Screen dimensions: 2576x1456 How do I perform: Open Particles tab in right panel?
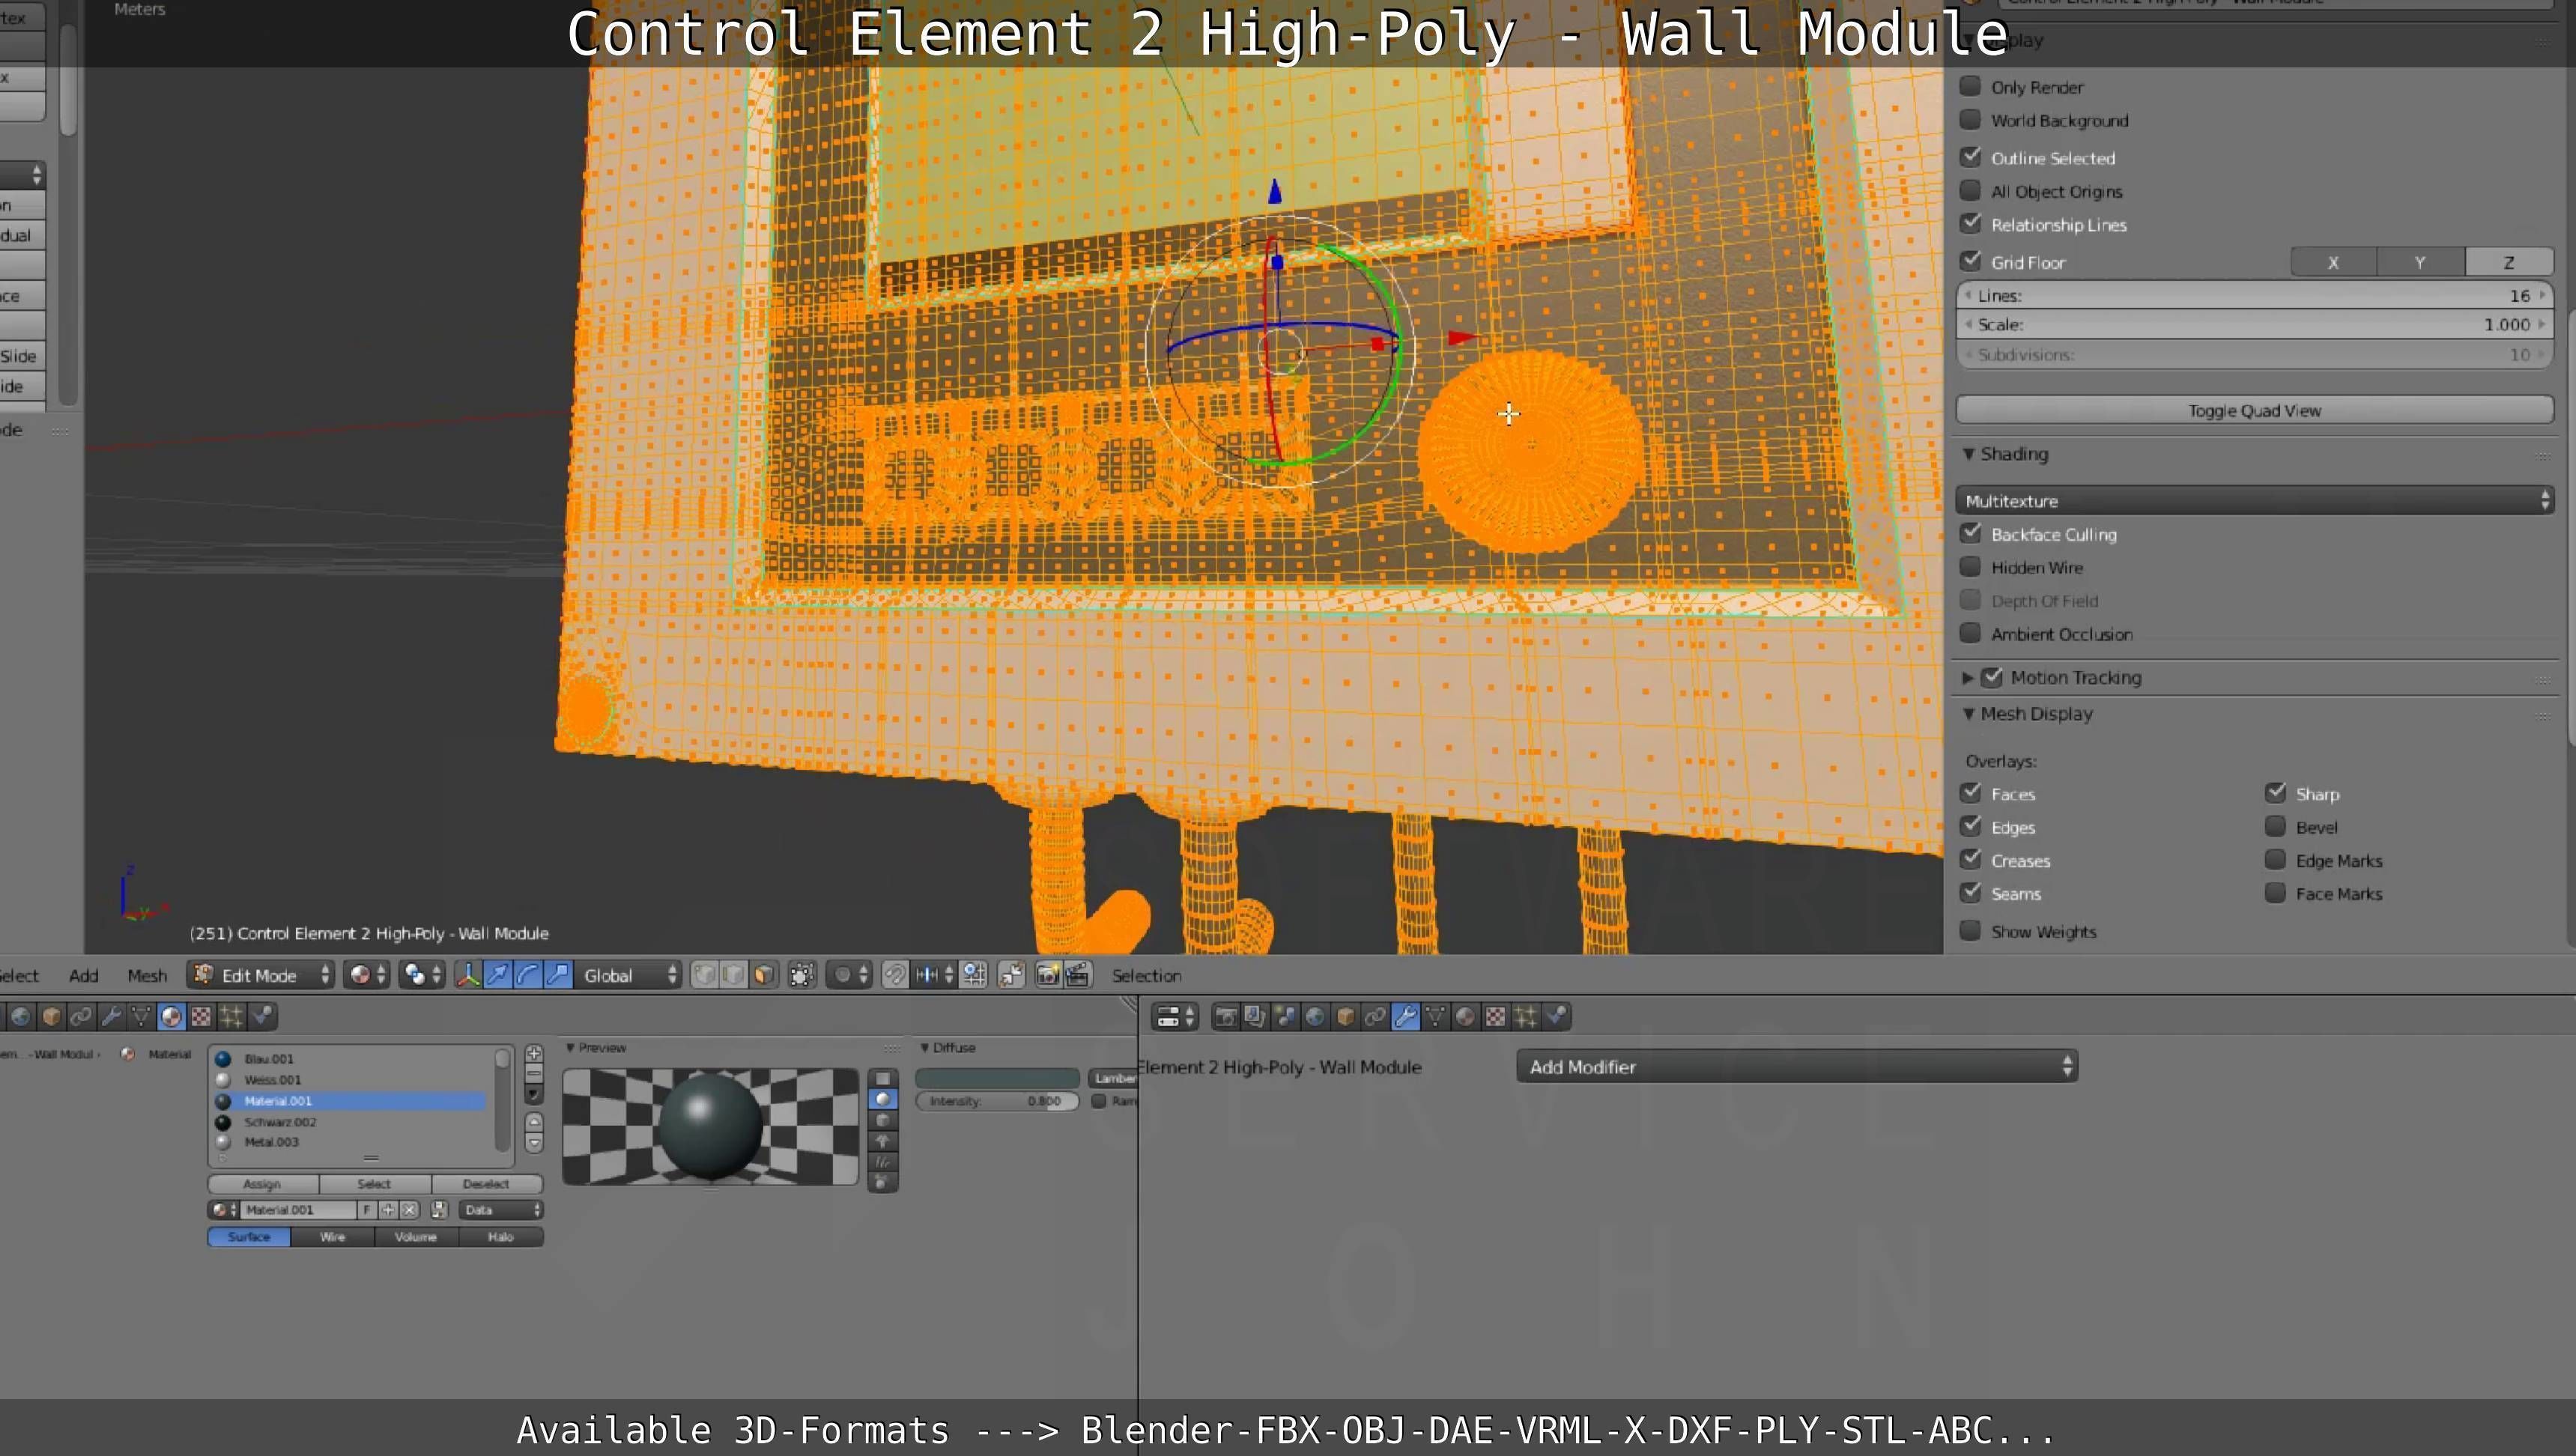point(1525,1017)
